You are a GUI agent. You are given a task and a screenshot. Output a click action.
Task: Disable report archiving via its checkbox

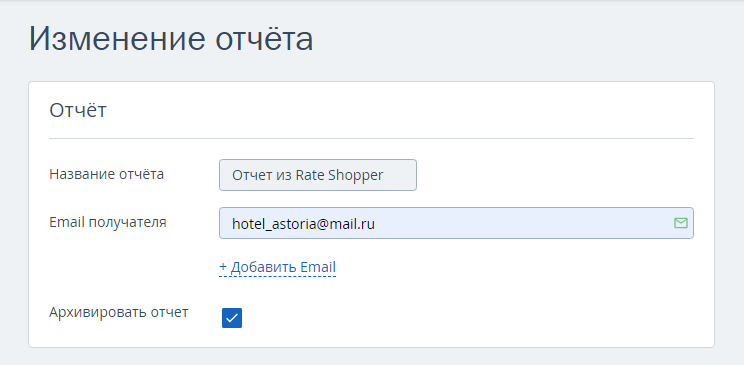(x=232, y=318)
